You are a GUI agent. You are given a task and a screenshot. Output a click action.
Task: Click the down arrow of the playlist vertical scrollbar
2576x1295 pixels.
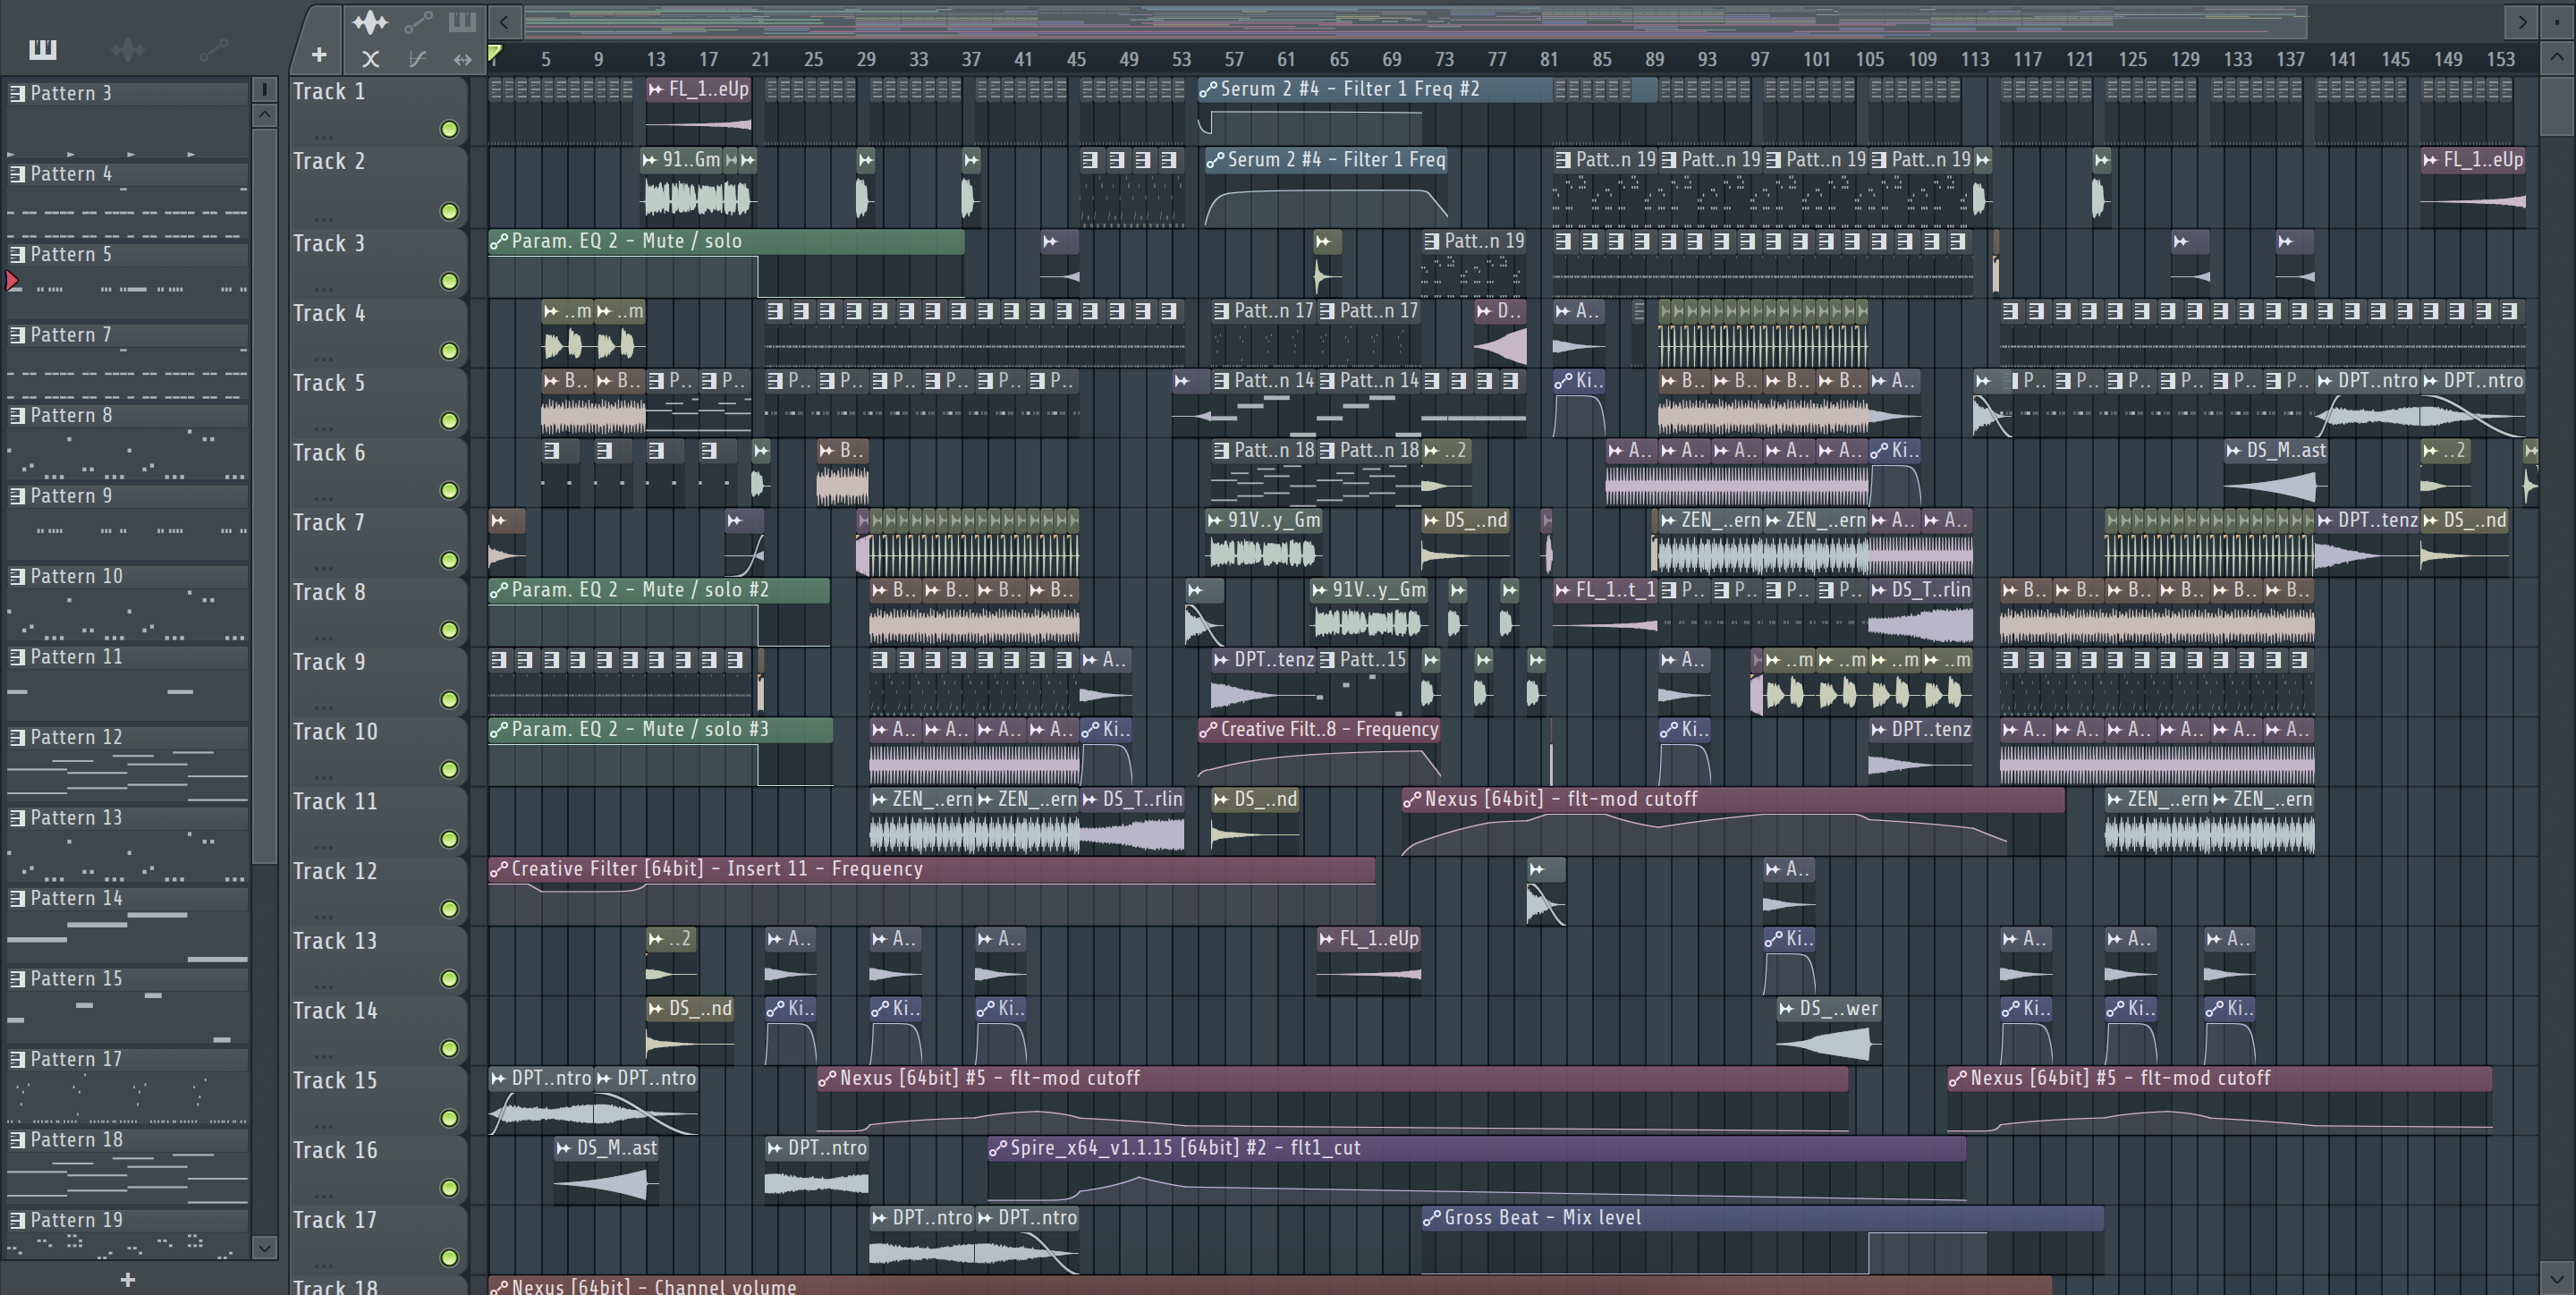[x=2557, y=1277]
